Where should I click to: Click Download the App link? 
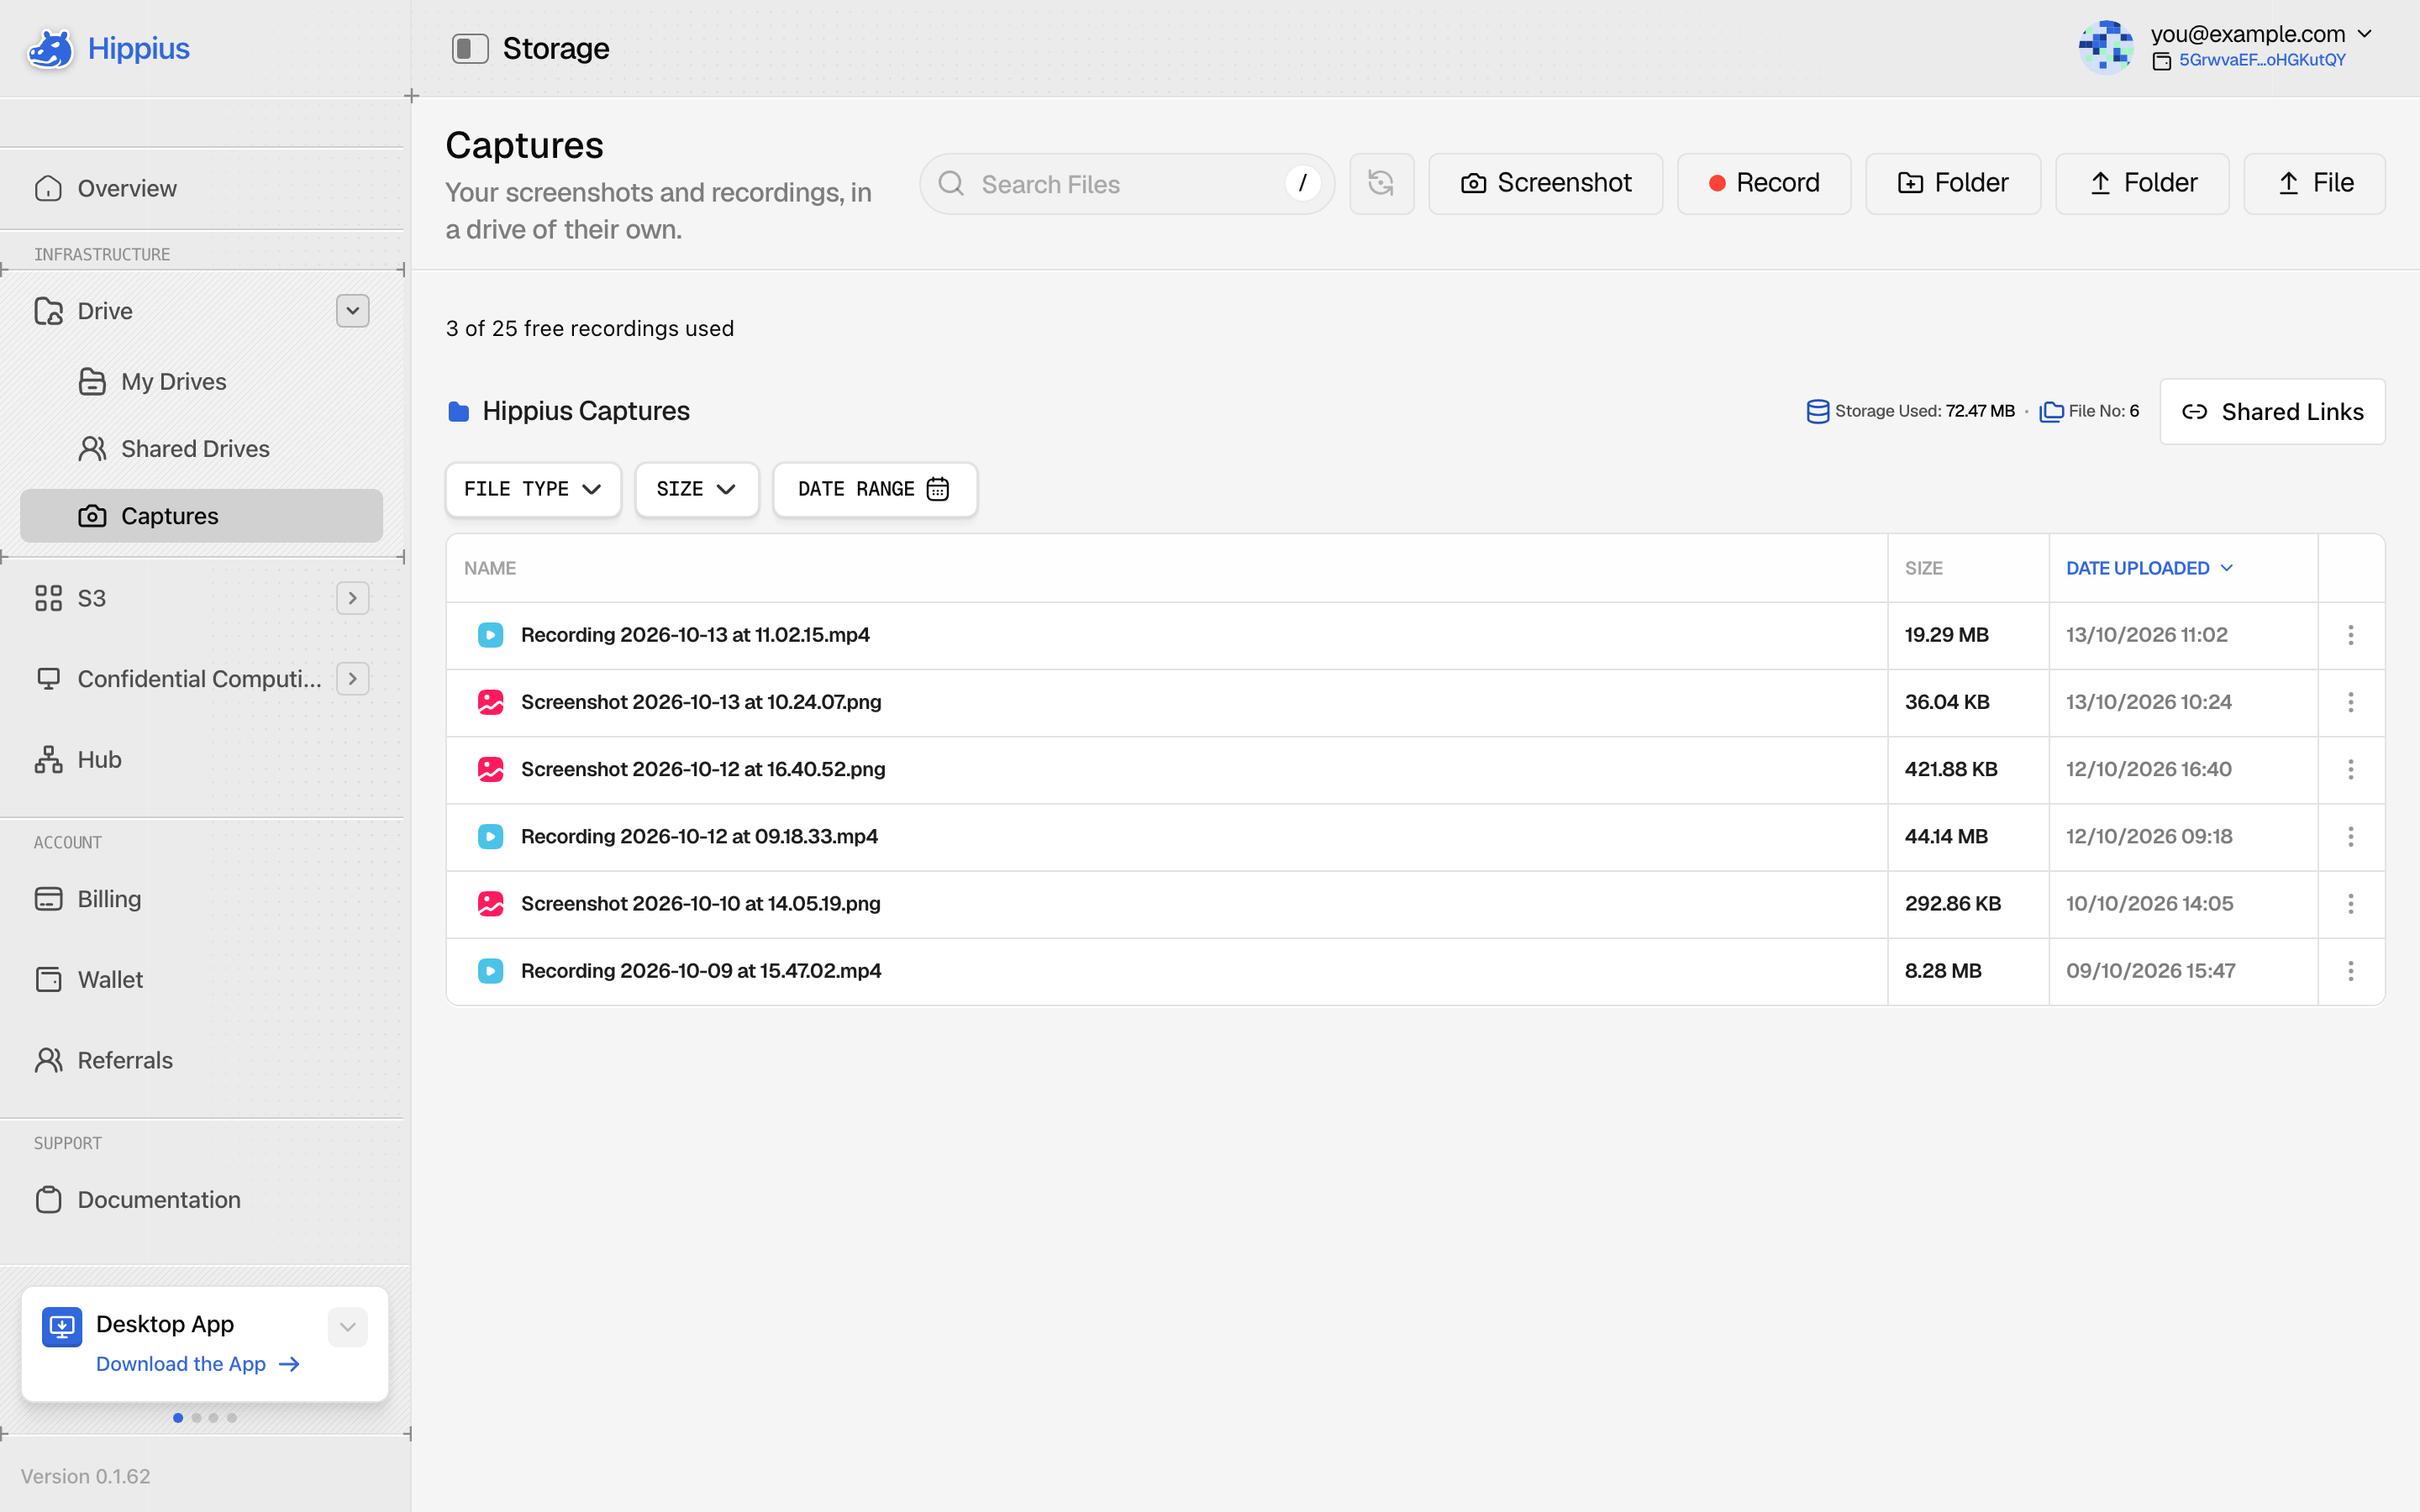(198, 1364)
